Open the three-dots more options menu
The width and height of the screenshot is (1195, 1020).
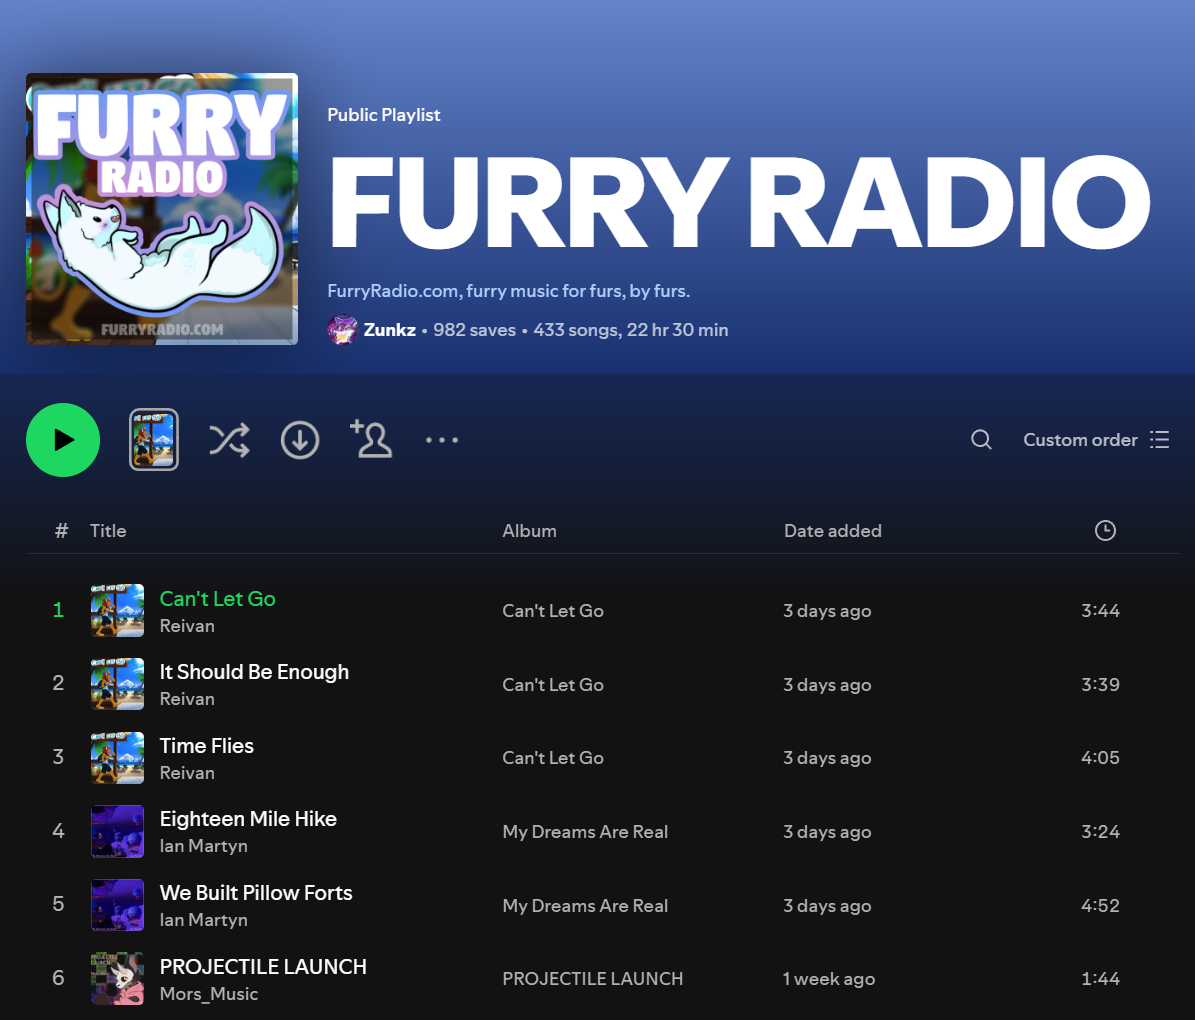coord(441,440)
